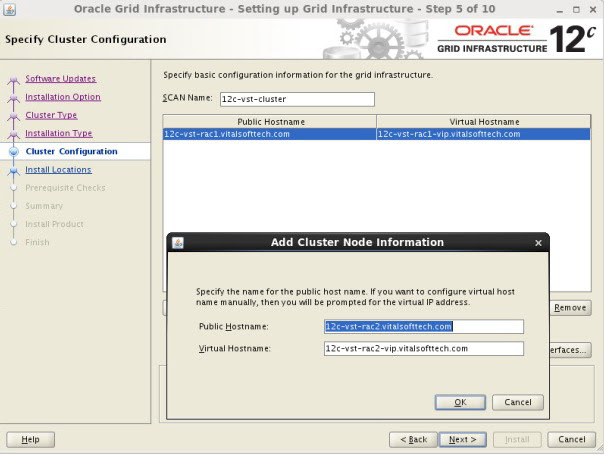Viewport: 604px width, 455px height.
Task: Maximize the Oracle Grid Infrastructure window
Action: (x=576, y=10)
